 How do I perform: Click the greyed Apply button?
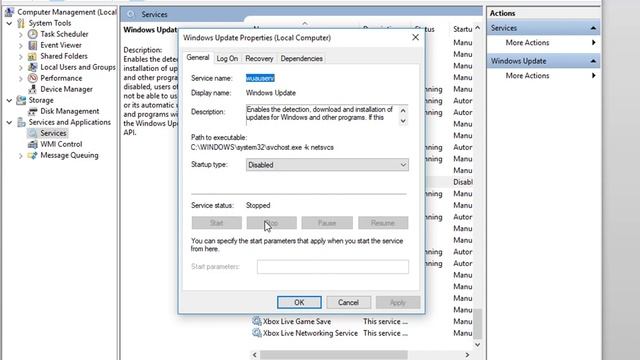click(x=398, y=302)
